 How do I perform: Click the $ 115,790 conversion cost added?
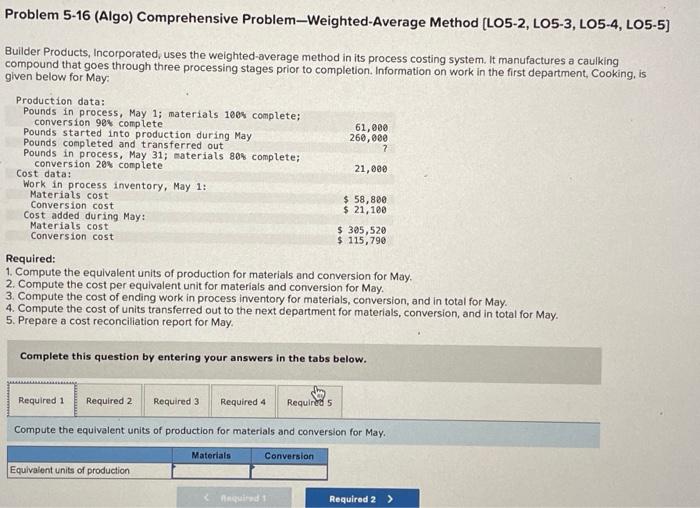[362, 241]
